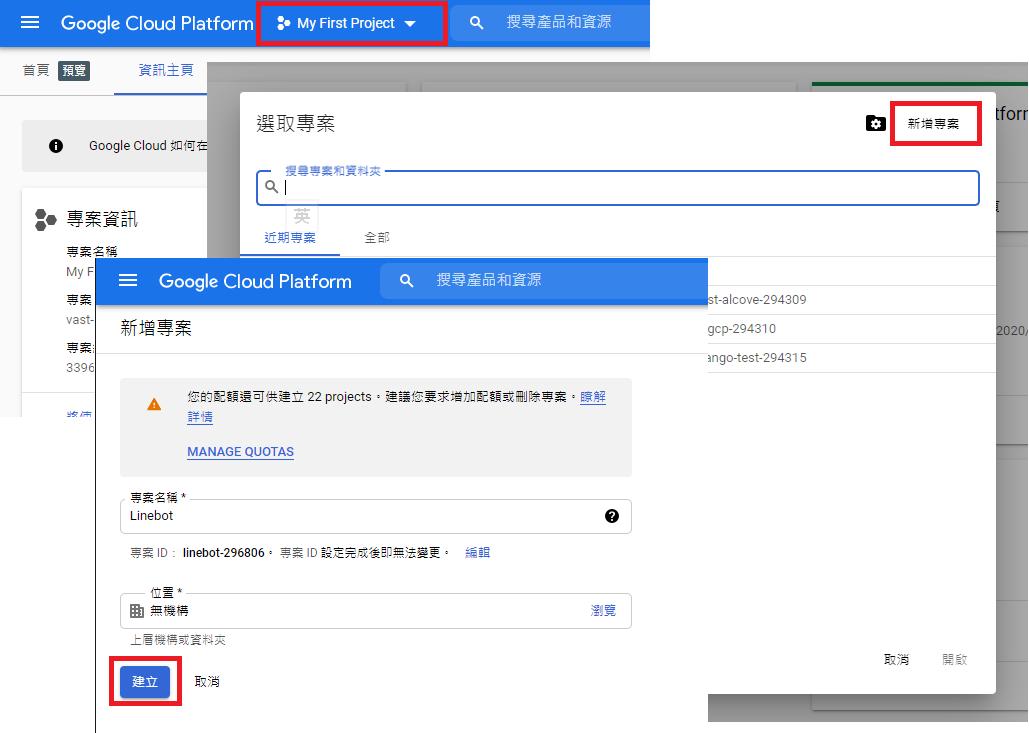This screenshot has width=1029, height=733.
Task: Select the project row ending in gcp-294310
Action: [852, 329]
